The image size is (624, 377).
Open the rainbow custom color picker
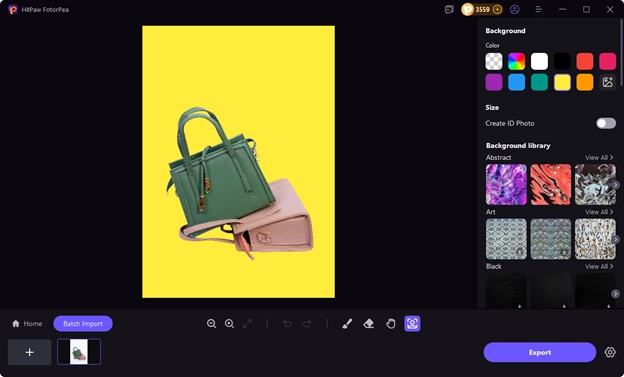[x=517, y=62]
